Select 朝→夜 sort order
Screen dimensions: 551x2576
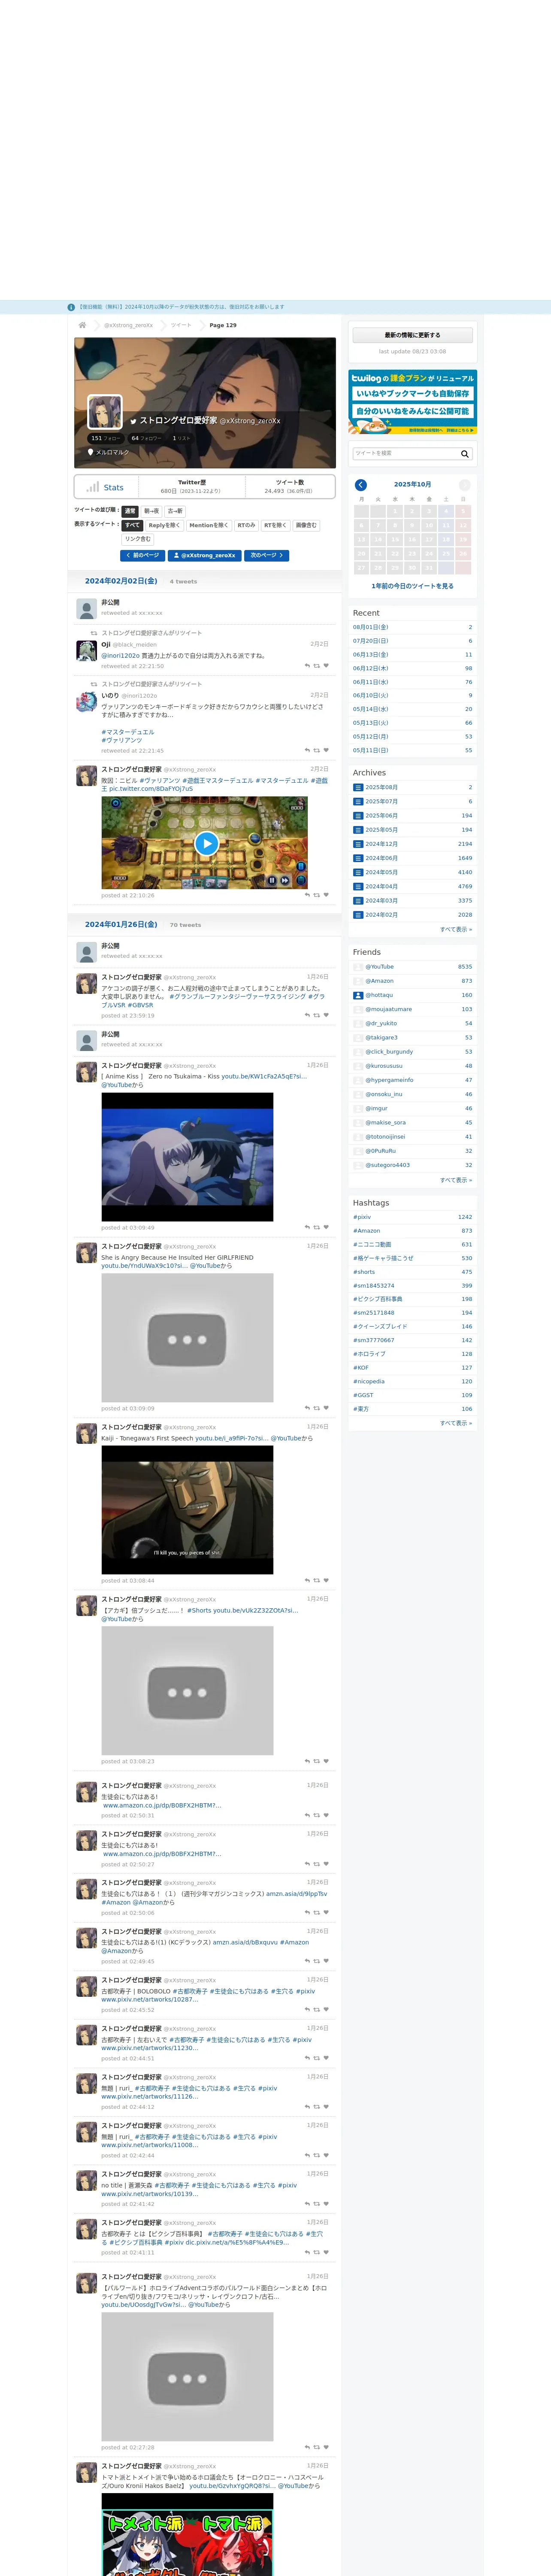[x=151, y=511]
